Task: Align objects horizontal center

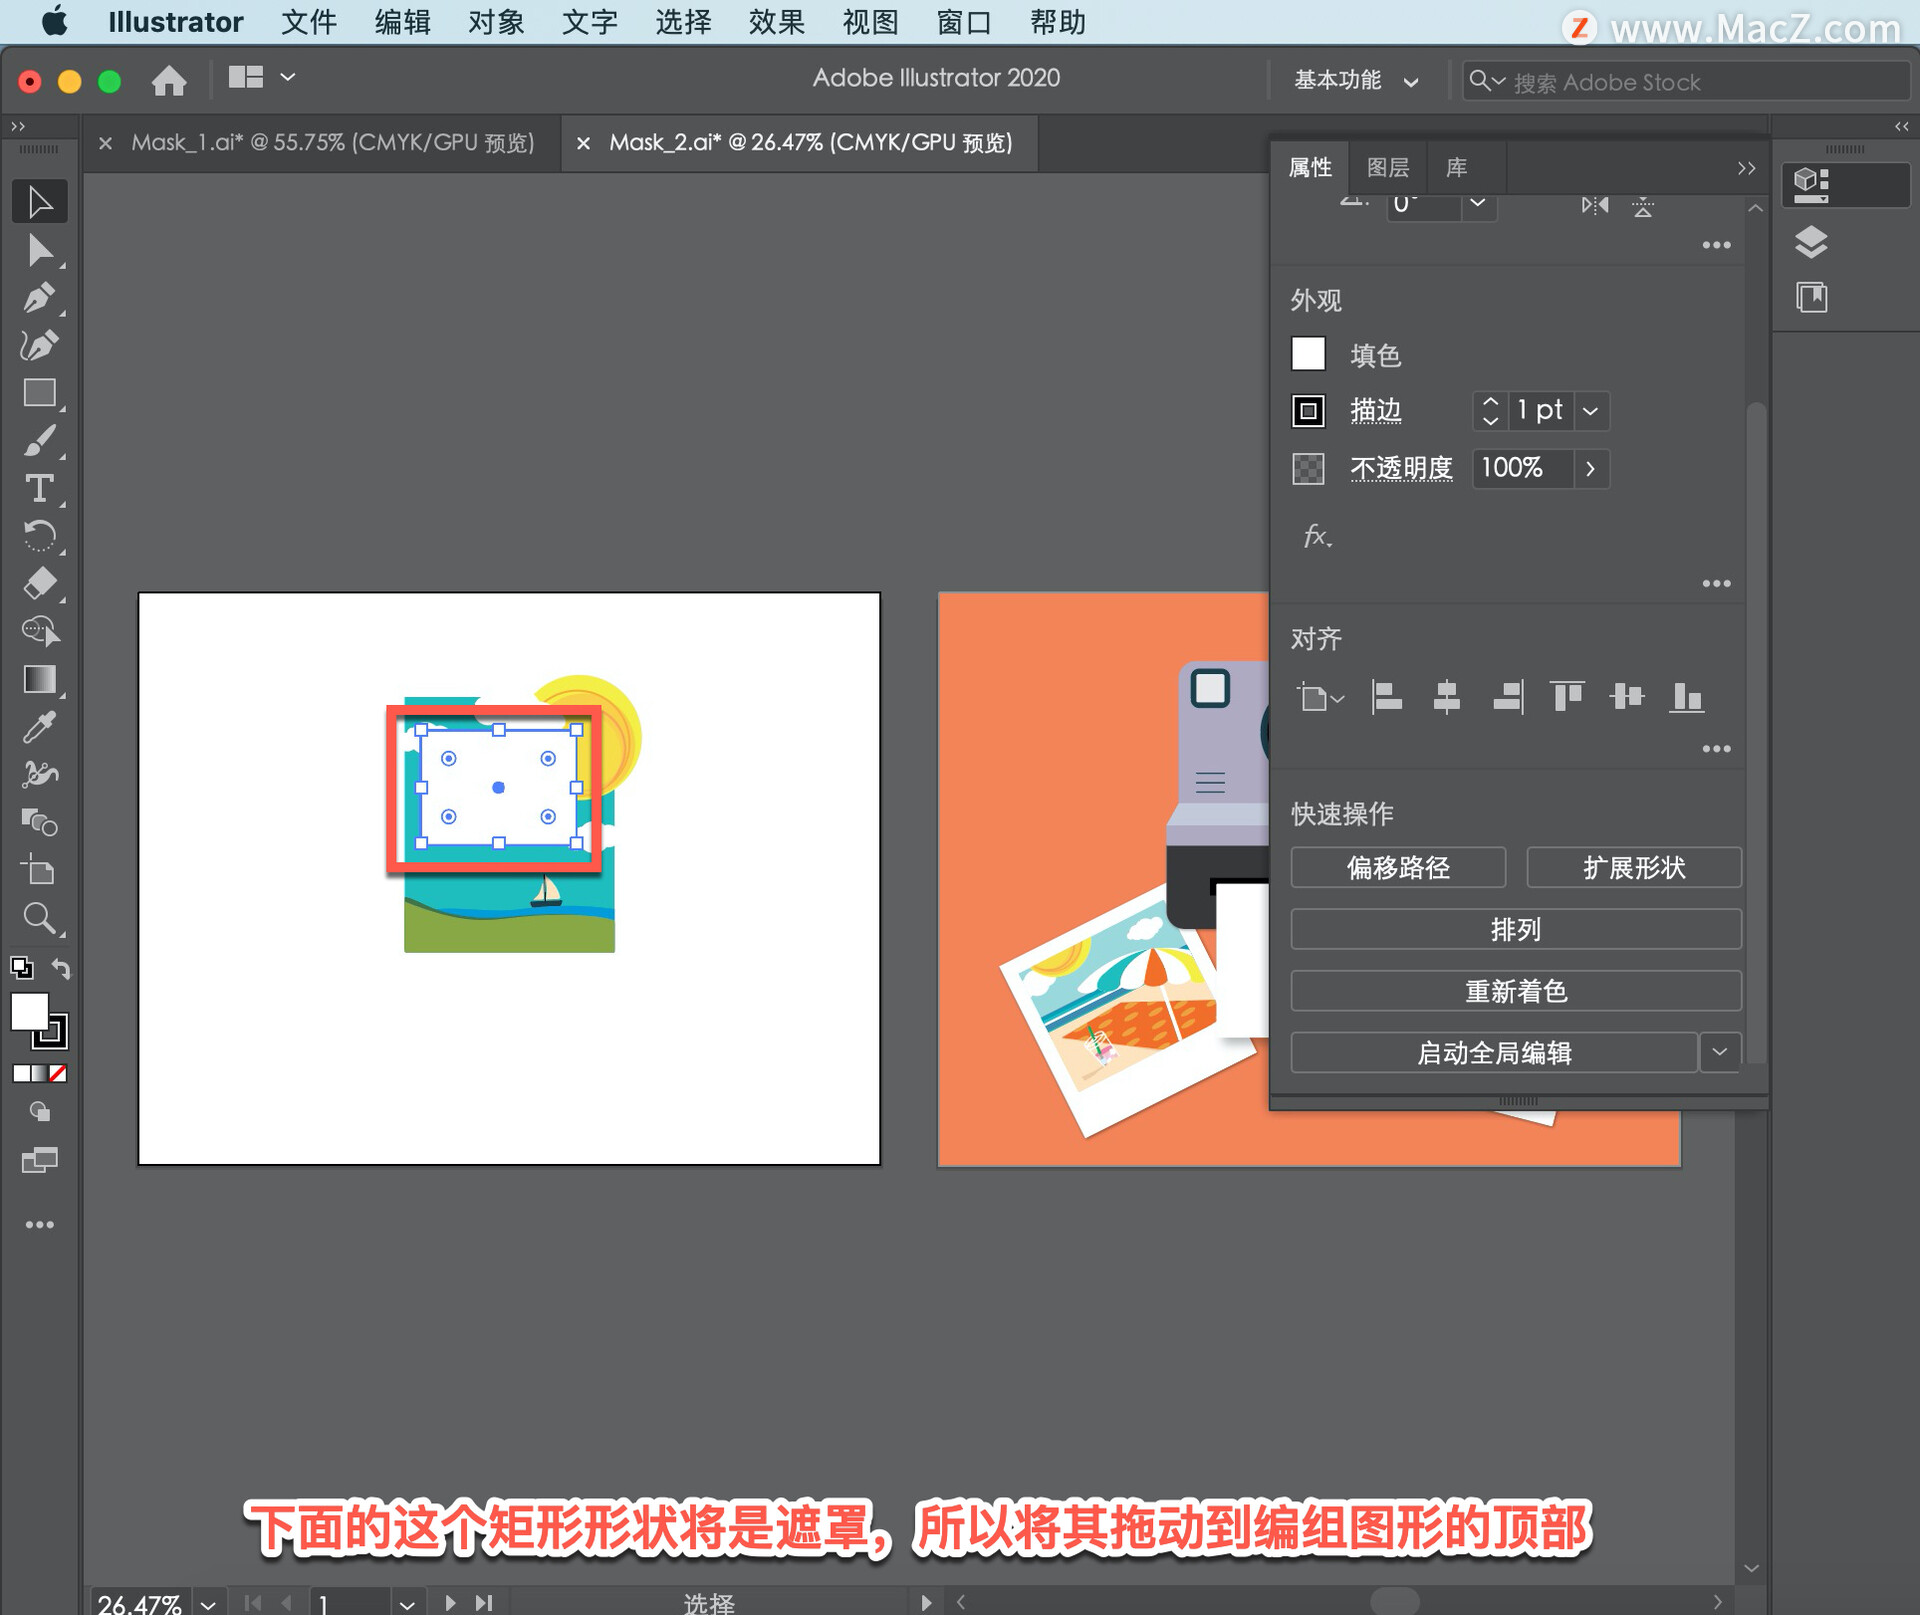Action: click(x=1446, y=696)
